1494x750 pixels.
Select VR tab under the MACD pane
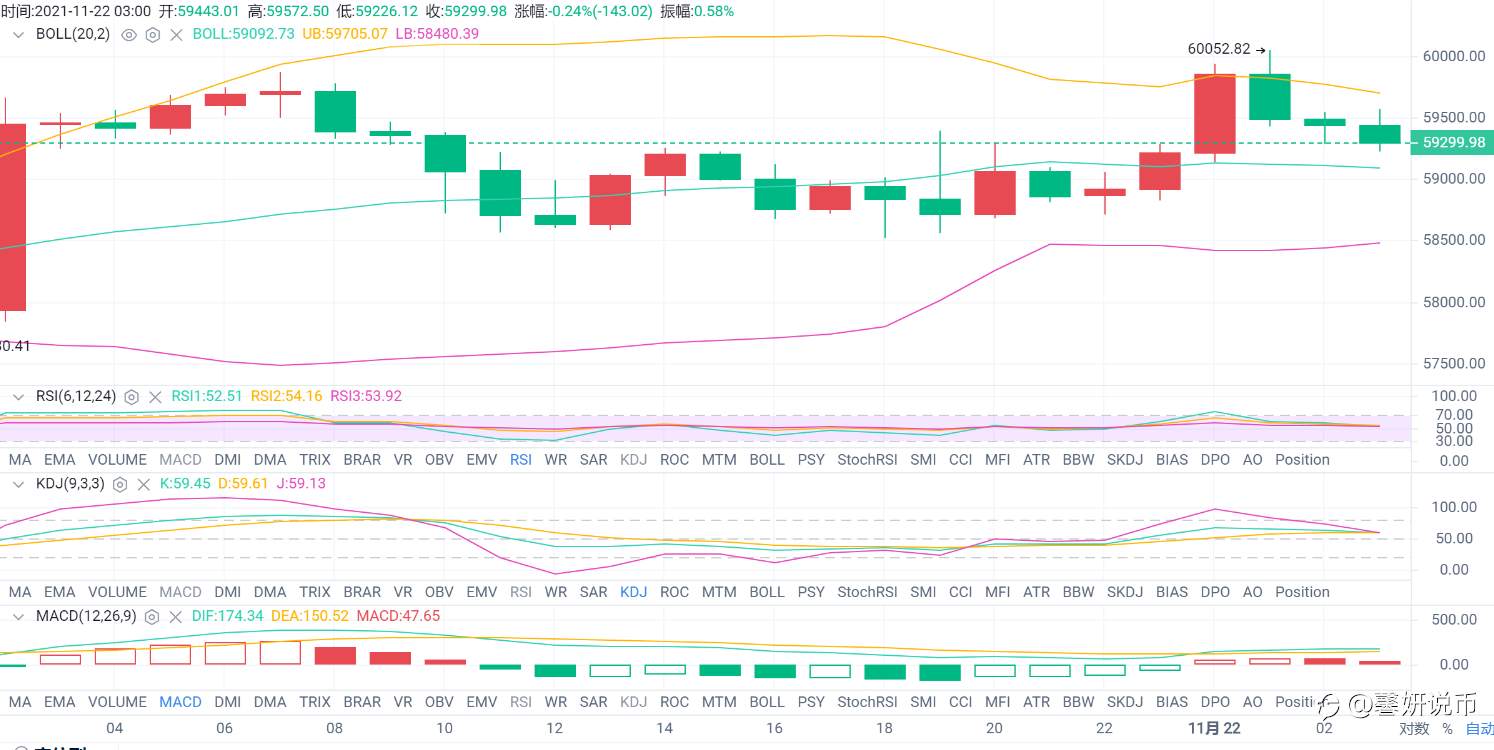point(403,702)
